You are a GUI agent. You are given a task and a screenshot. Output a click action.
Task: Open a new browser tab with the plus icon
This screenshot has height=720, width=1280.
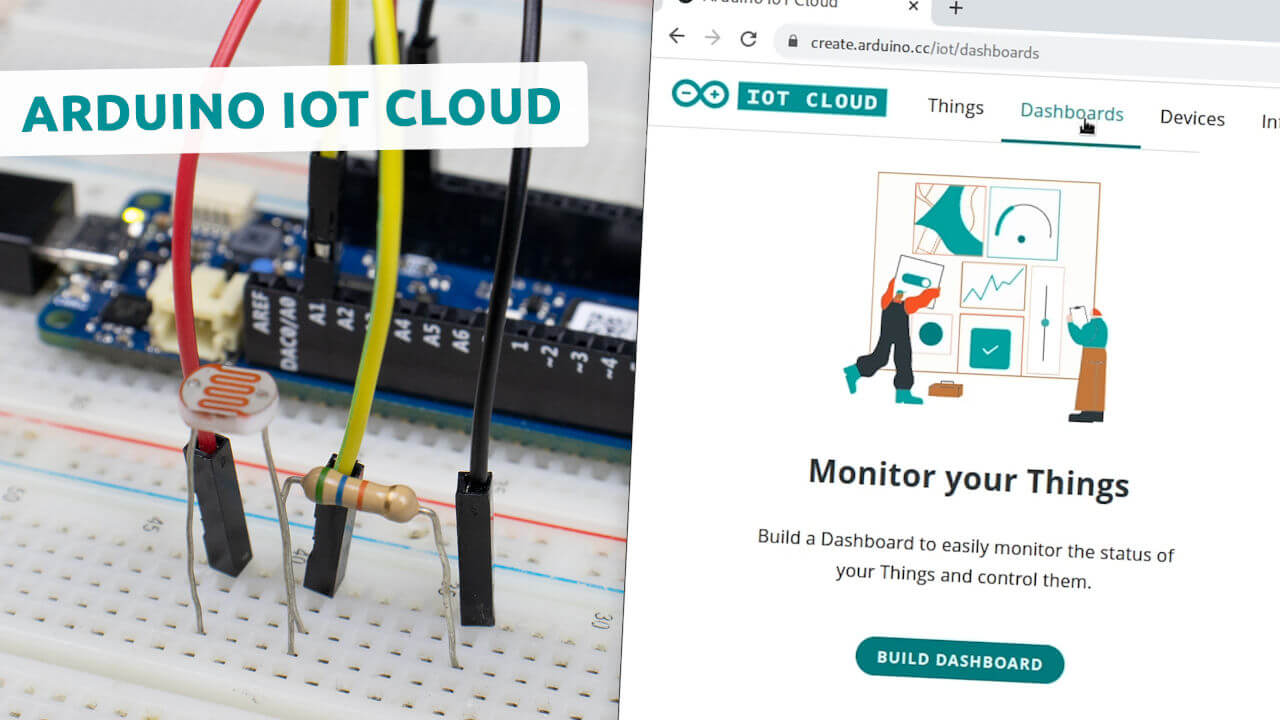(x=956, y=9)
